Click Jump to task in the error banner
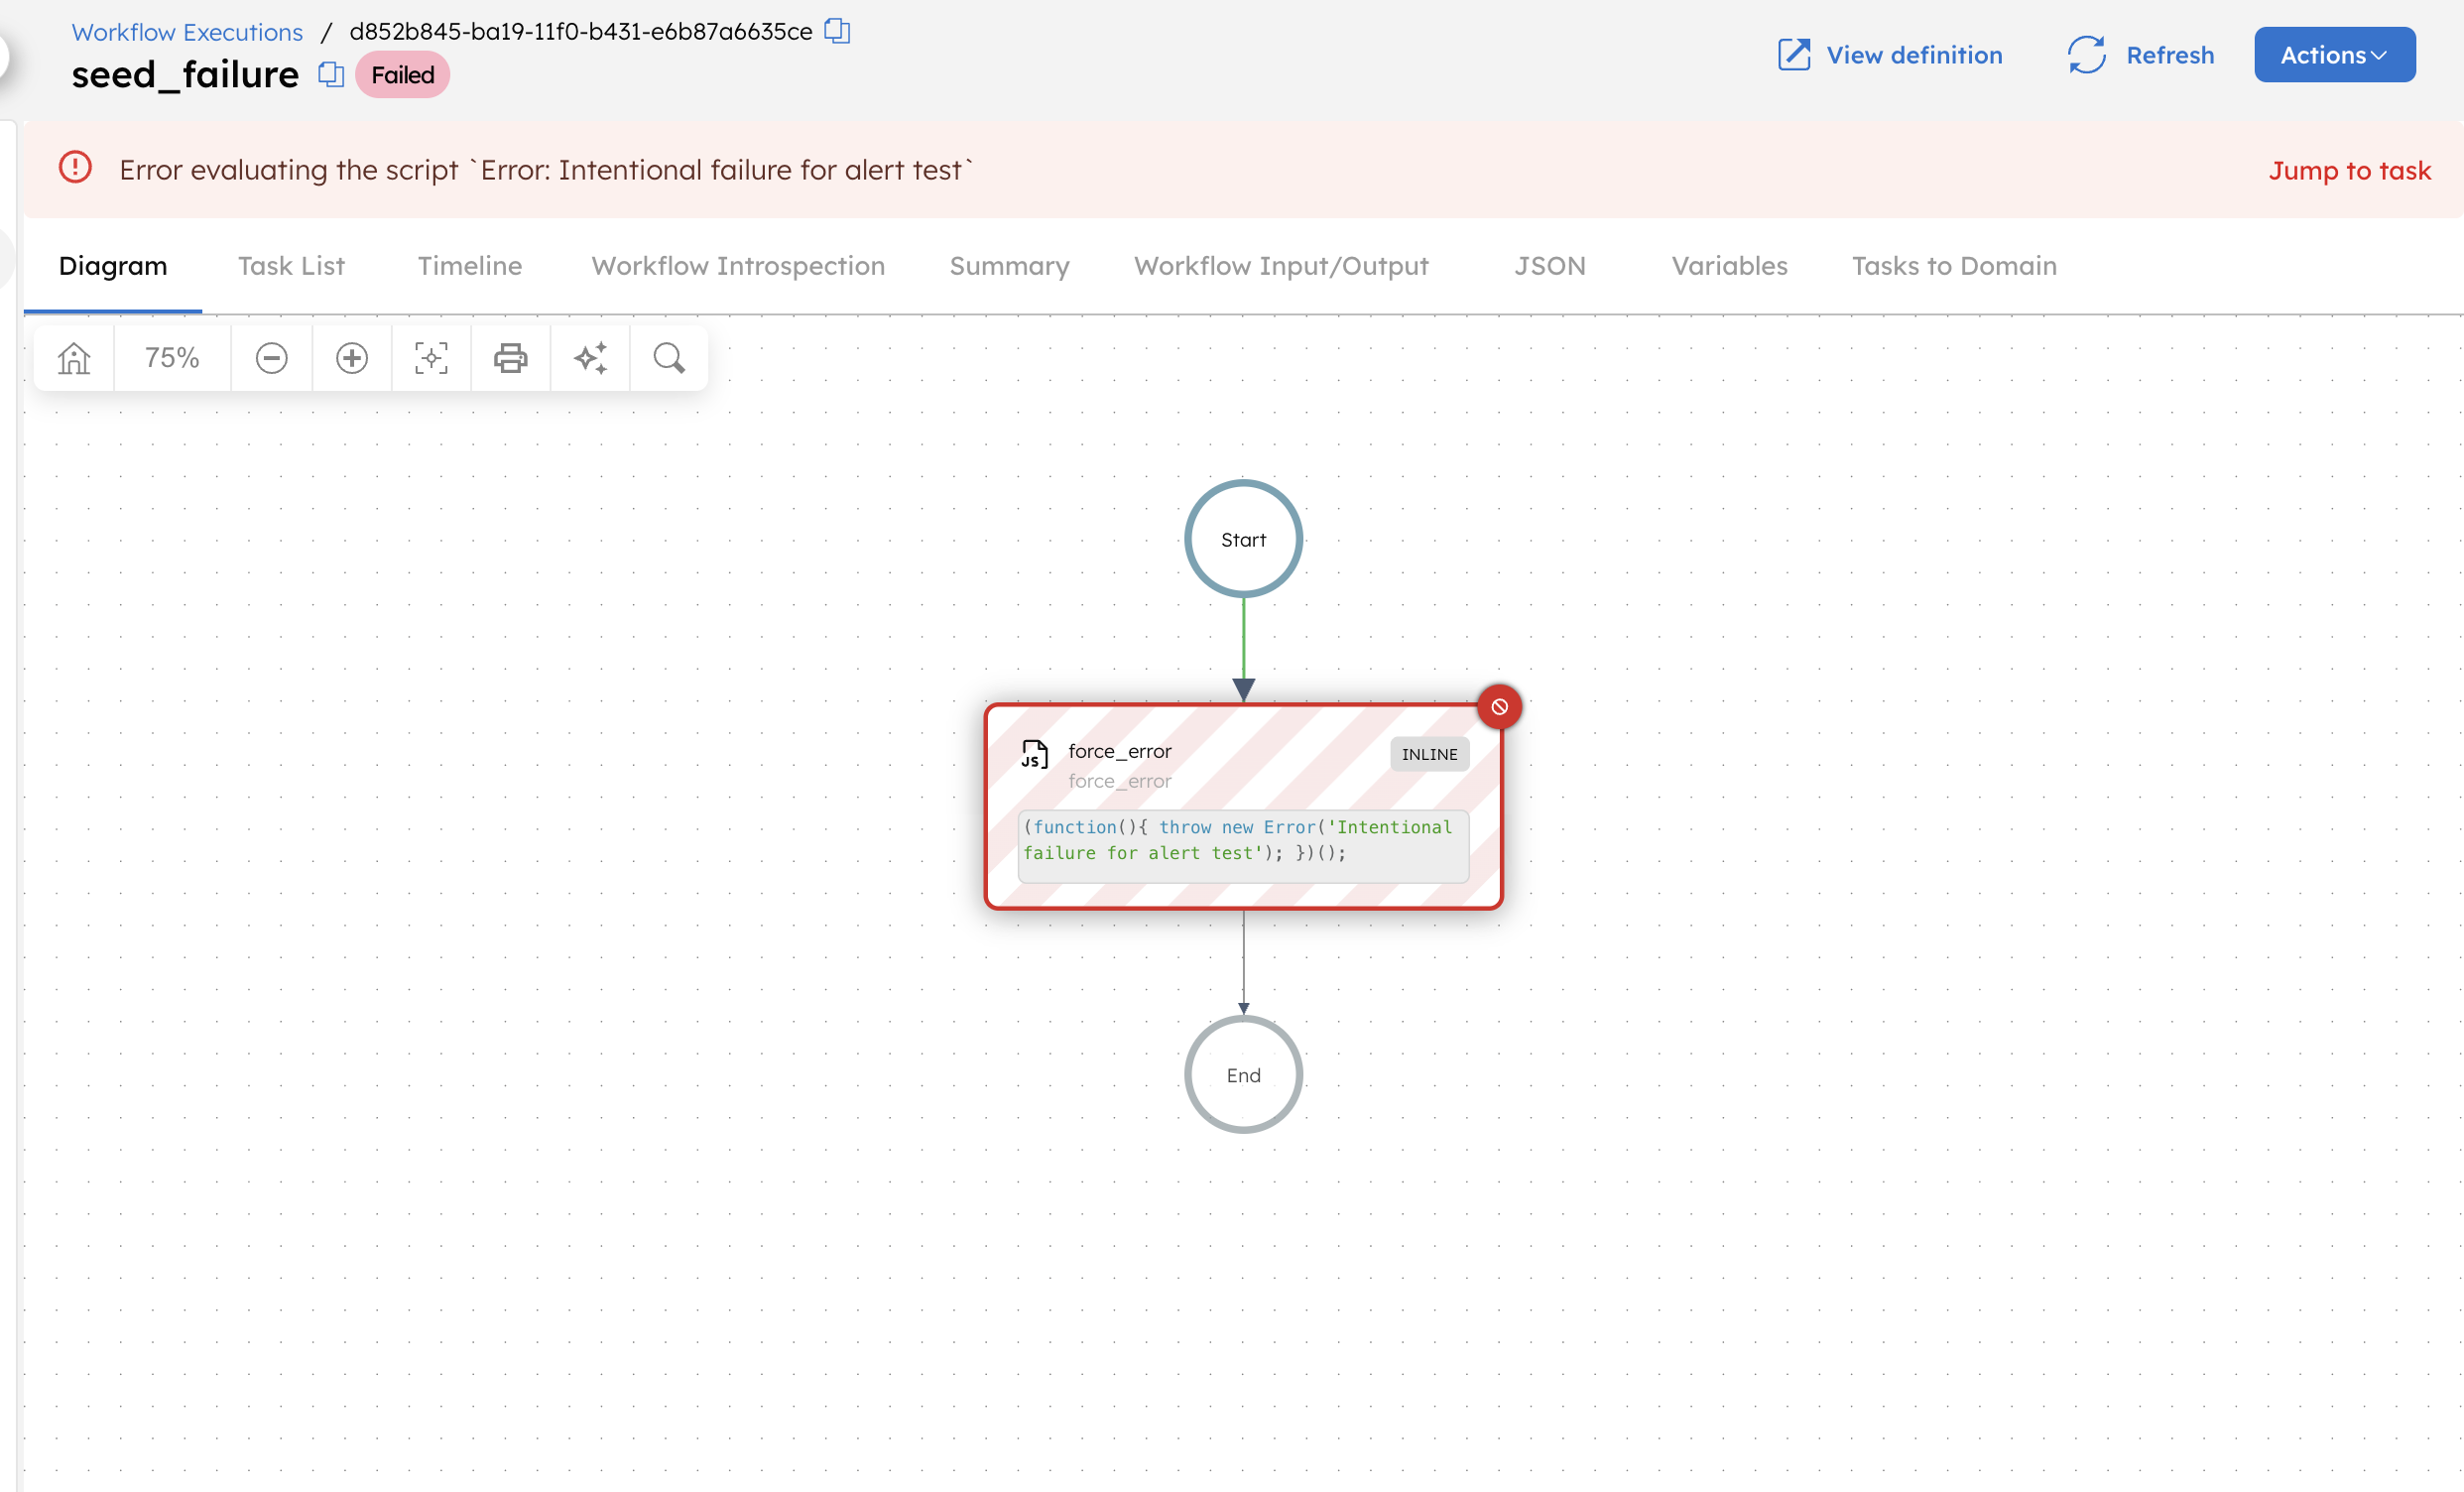Screen dimensions: 2464x1492 (x=2350, y=170)
